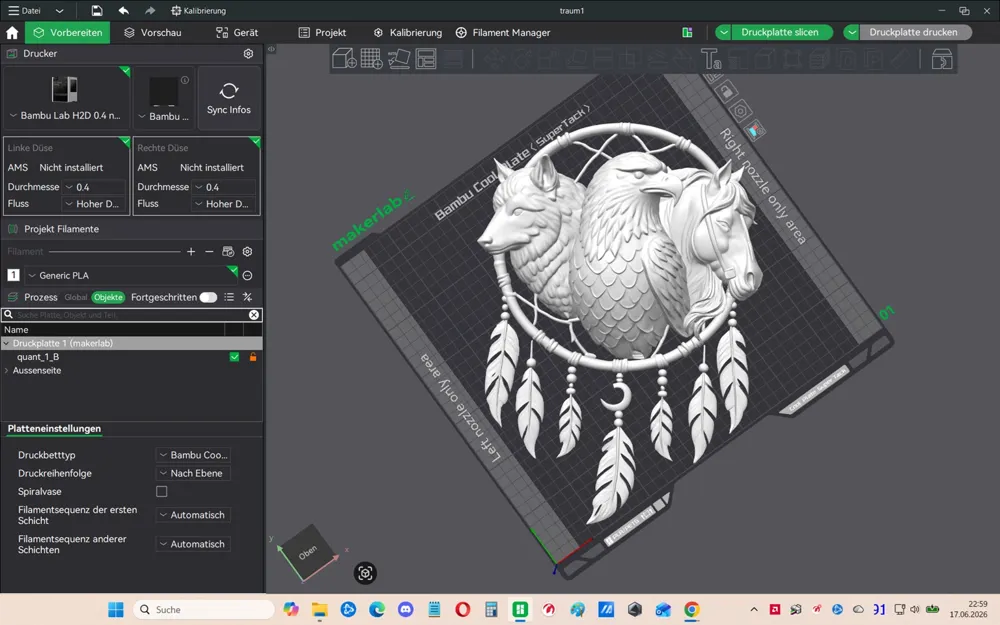Viewport: 1000px width, 625px height.
Task: Open printer settings gear in Drucker header
Action: pos(249,54)
